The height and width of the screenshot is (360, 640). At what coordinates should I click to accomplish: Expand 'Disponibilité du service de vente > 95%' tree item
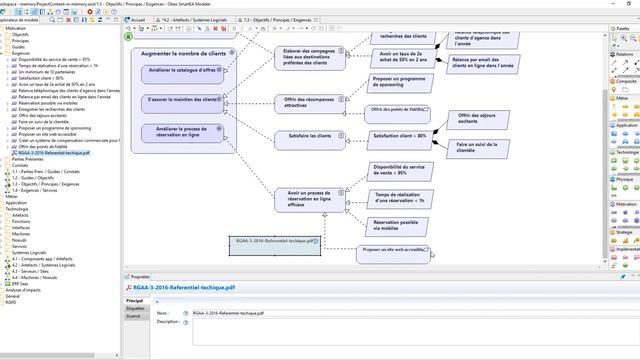(x=8, y=60)
